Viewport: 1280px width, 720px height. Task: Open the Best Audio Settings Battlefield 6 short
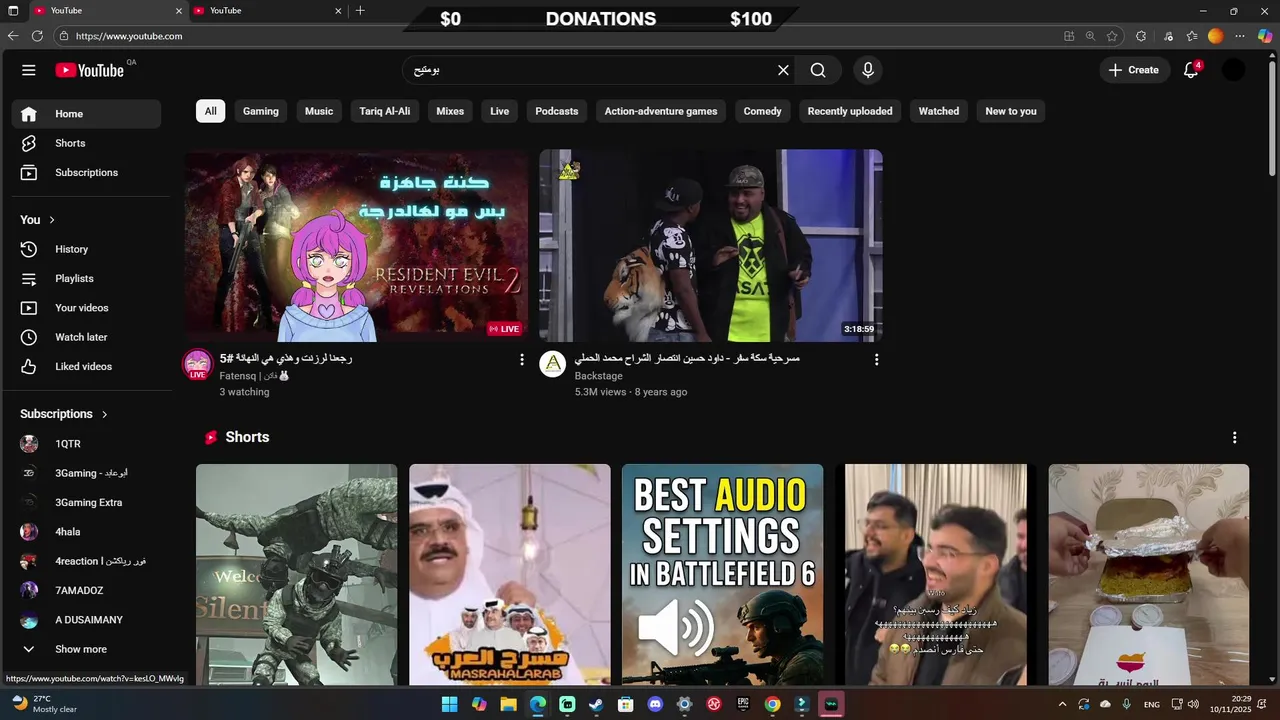coord(723,575)
